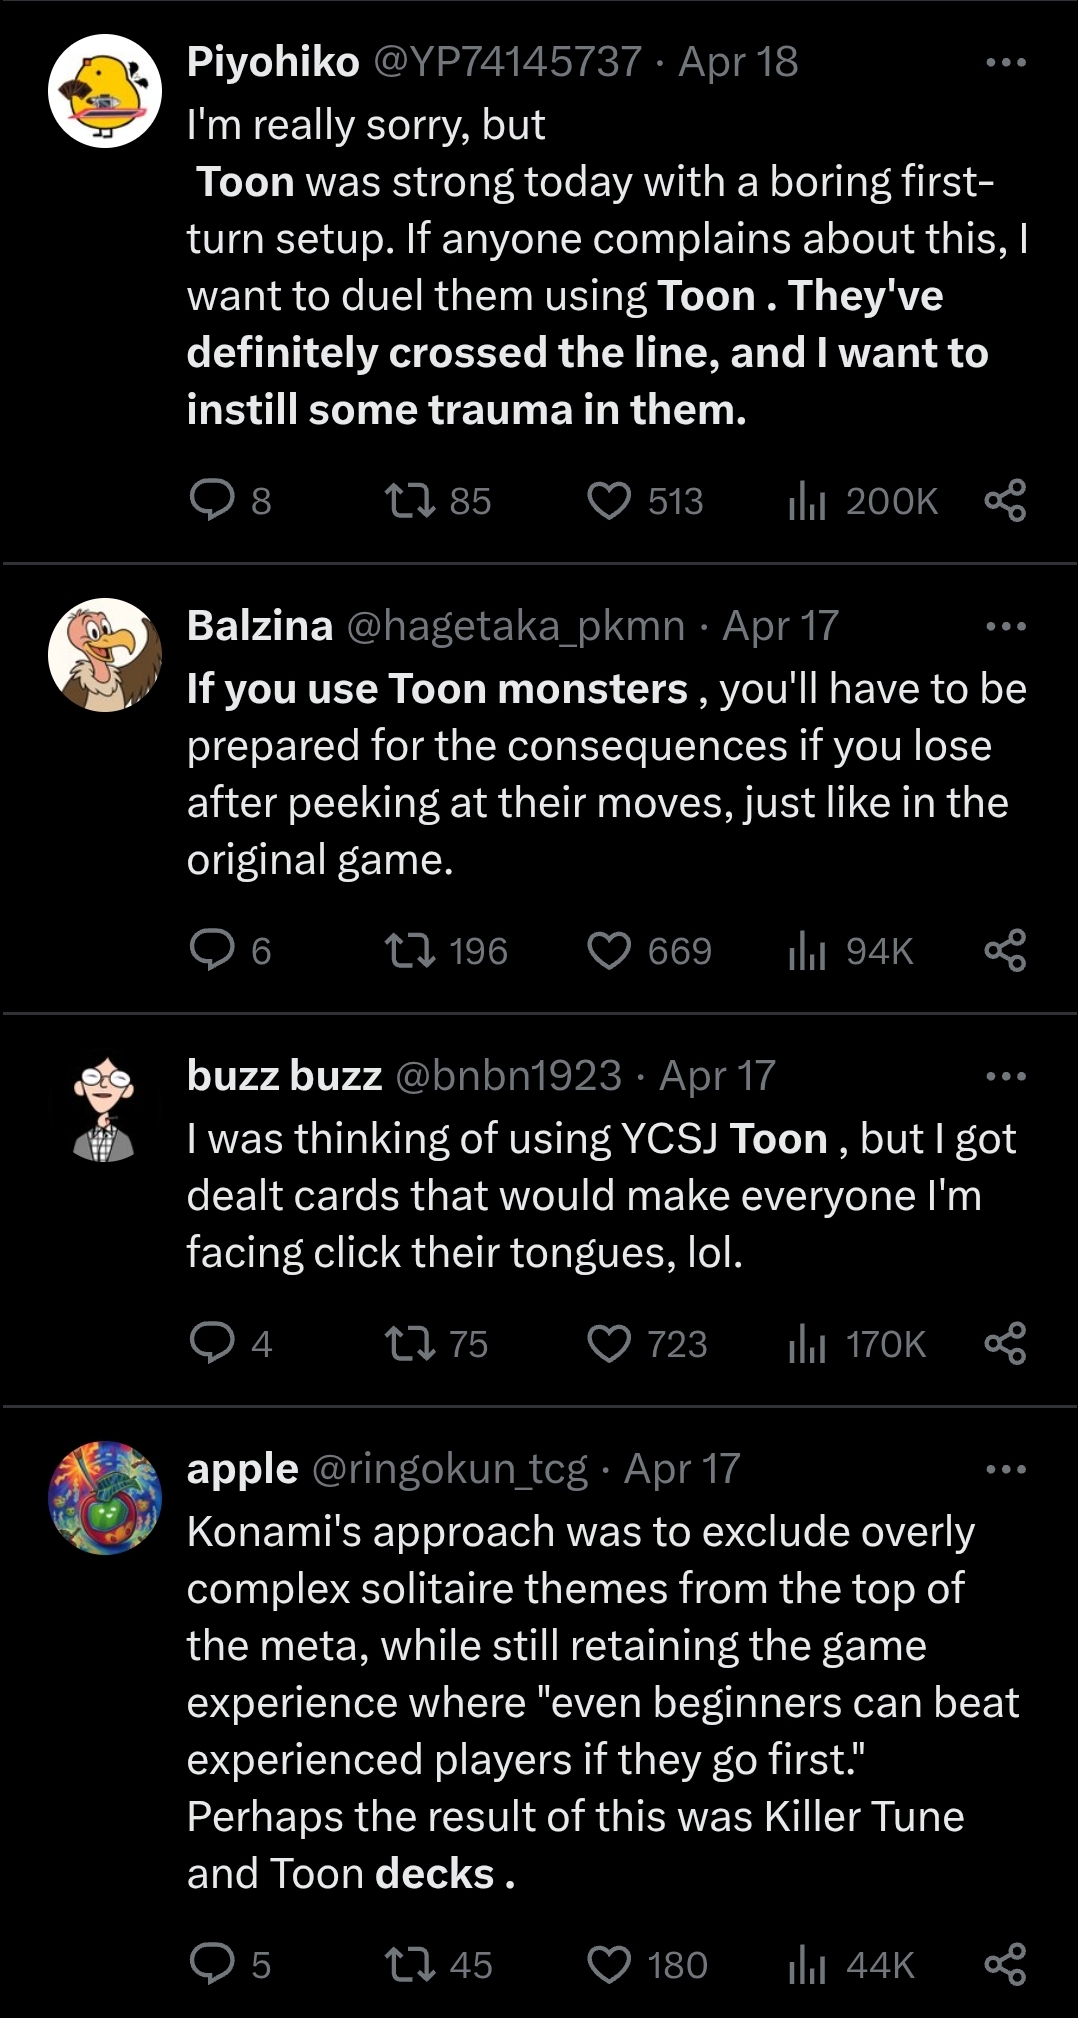
Task: Retweet Piyohiko's tweet with 85 reposts
Action: coord(411,500)
